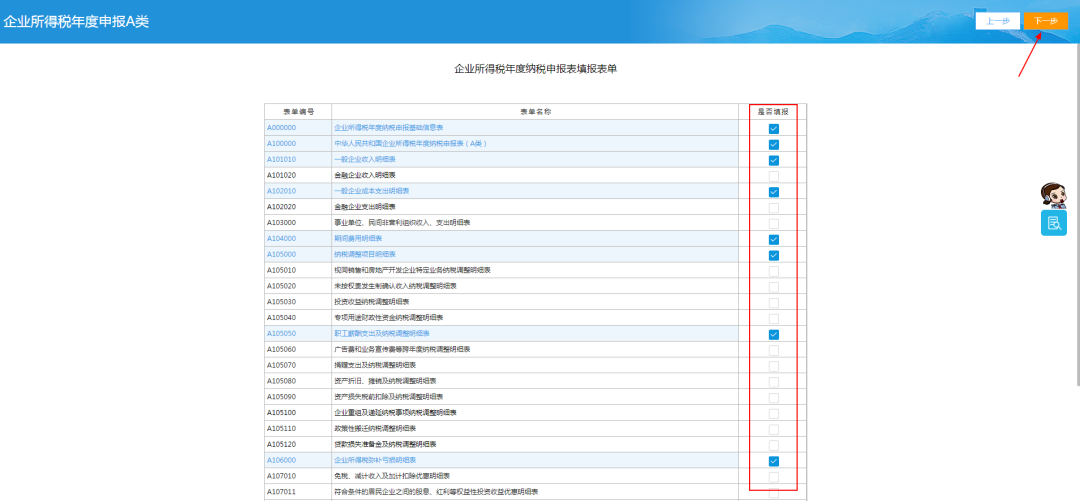Viewport: 1080px width, 501px height.
Task: Click the A104000 form code link
Action: tap(281, 238)
